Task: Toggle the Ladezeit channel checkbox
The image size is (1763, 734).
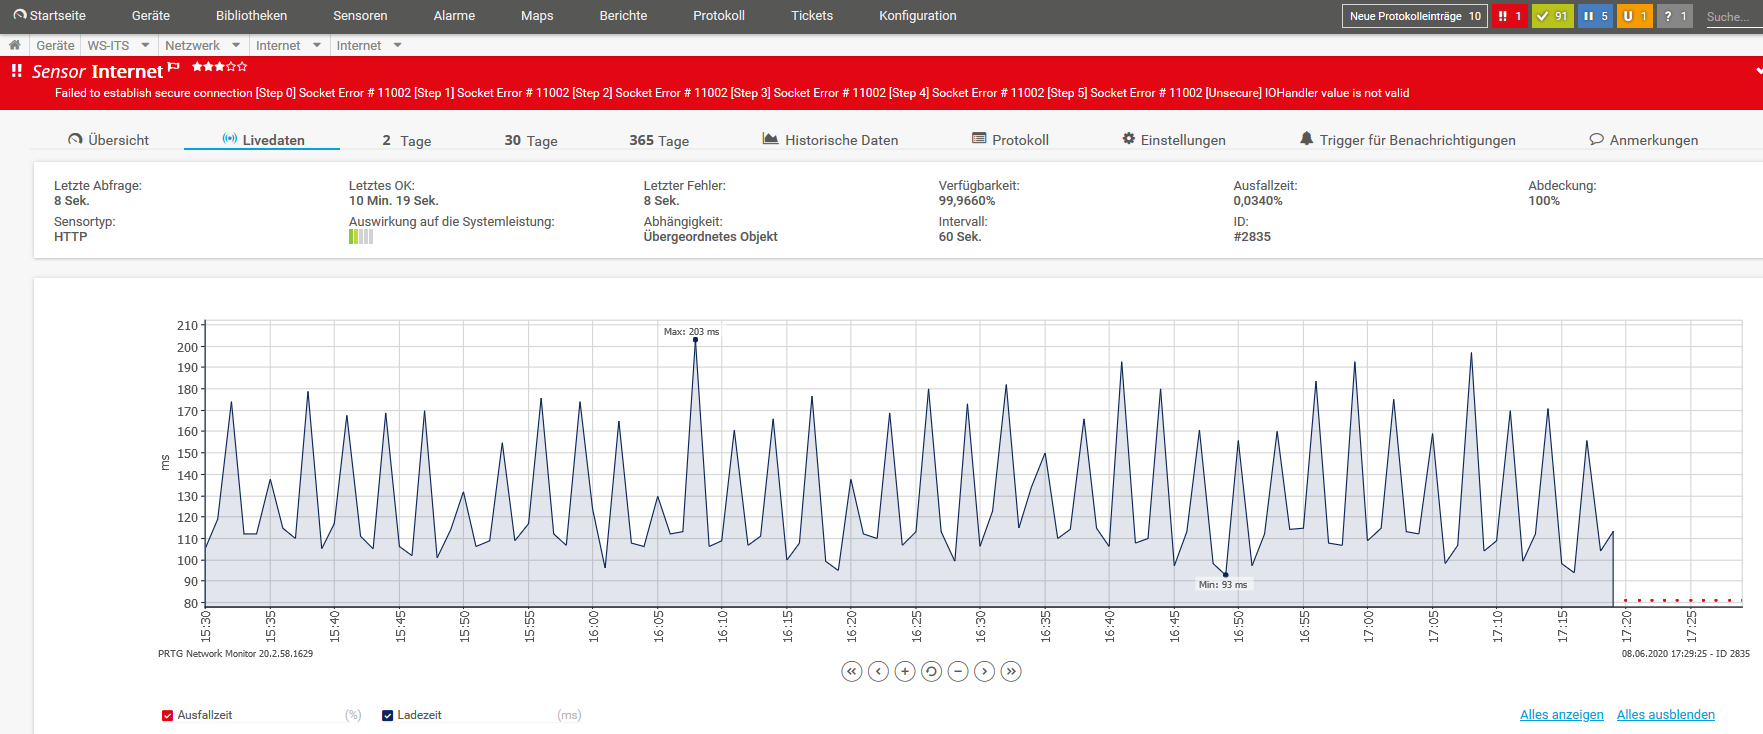Action: 387,715
